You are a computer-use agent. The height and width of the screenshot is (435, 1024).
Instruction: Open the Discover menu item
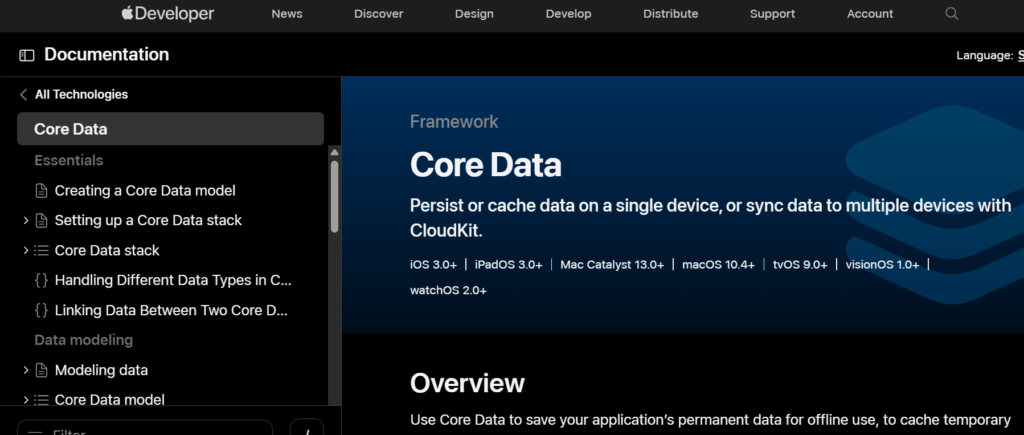pyautogui.click(x=378, y=14)
